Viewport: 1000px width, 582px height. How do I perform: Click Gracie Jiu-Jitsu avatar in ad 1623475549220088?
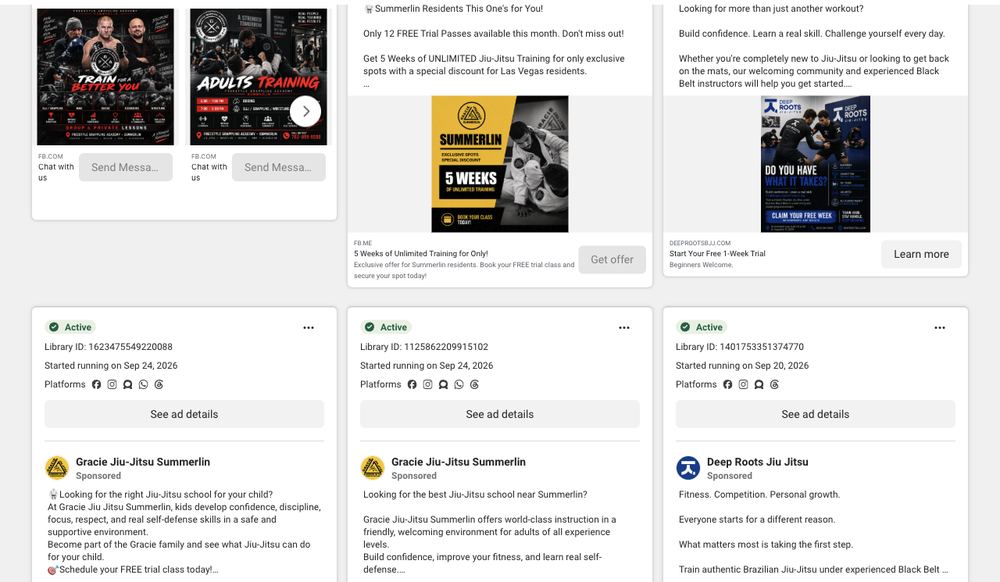coord(57,468)
